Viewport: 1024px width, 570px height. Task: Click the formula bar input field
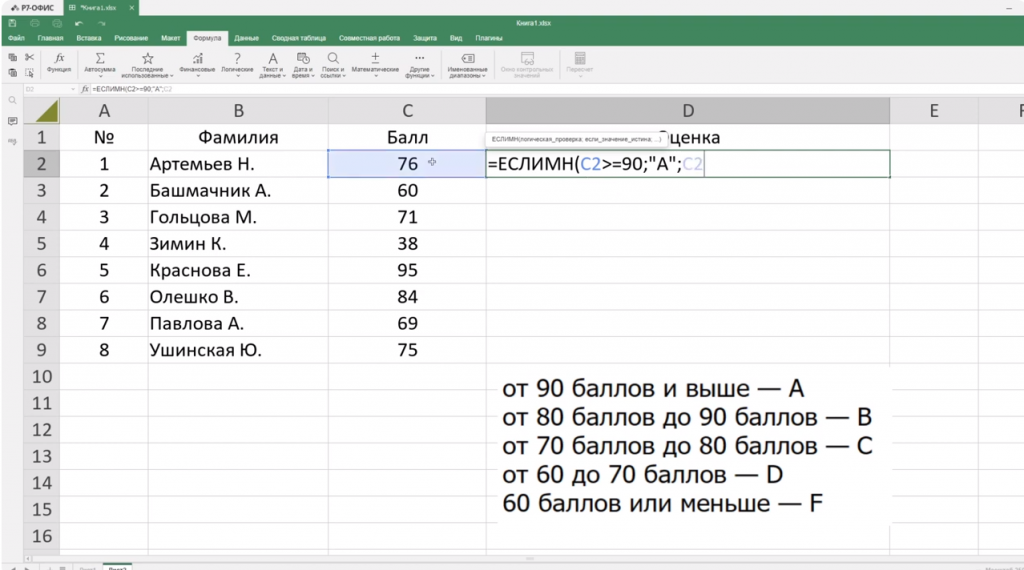[x=500, y=89]
